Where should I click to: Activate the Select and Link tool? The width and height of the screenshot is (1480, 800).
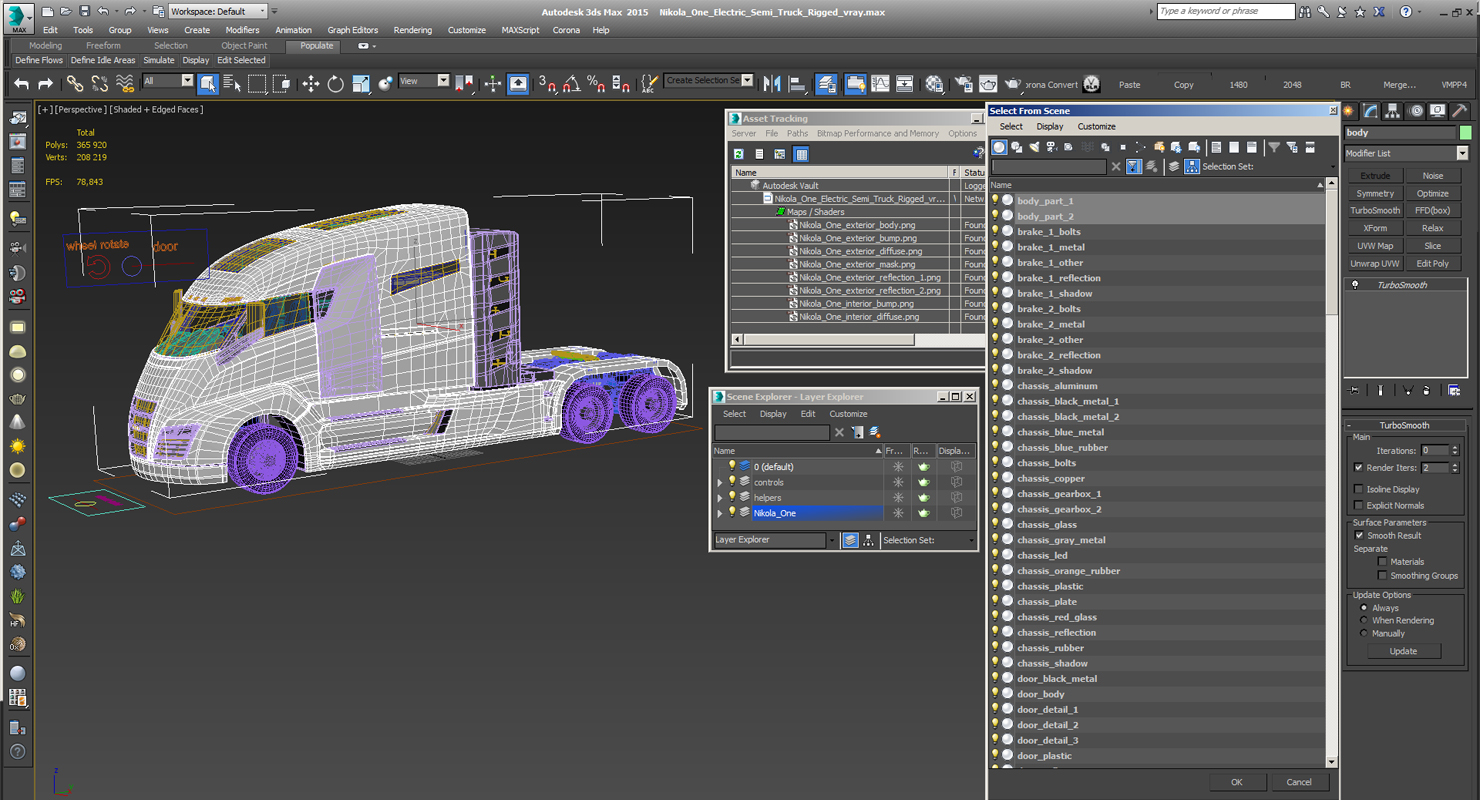pos(75,84)
